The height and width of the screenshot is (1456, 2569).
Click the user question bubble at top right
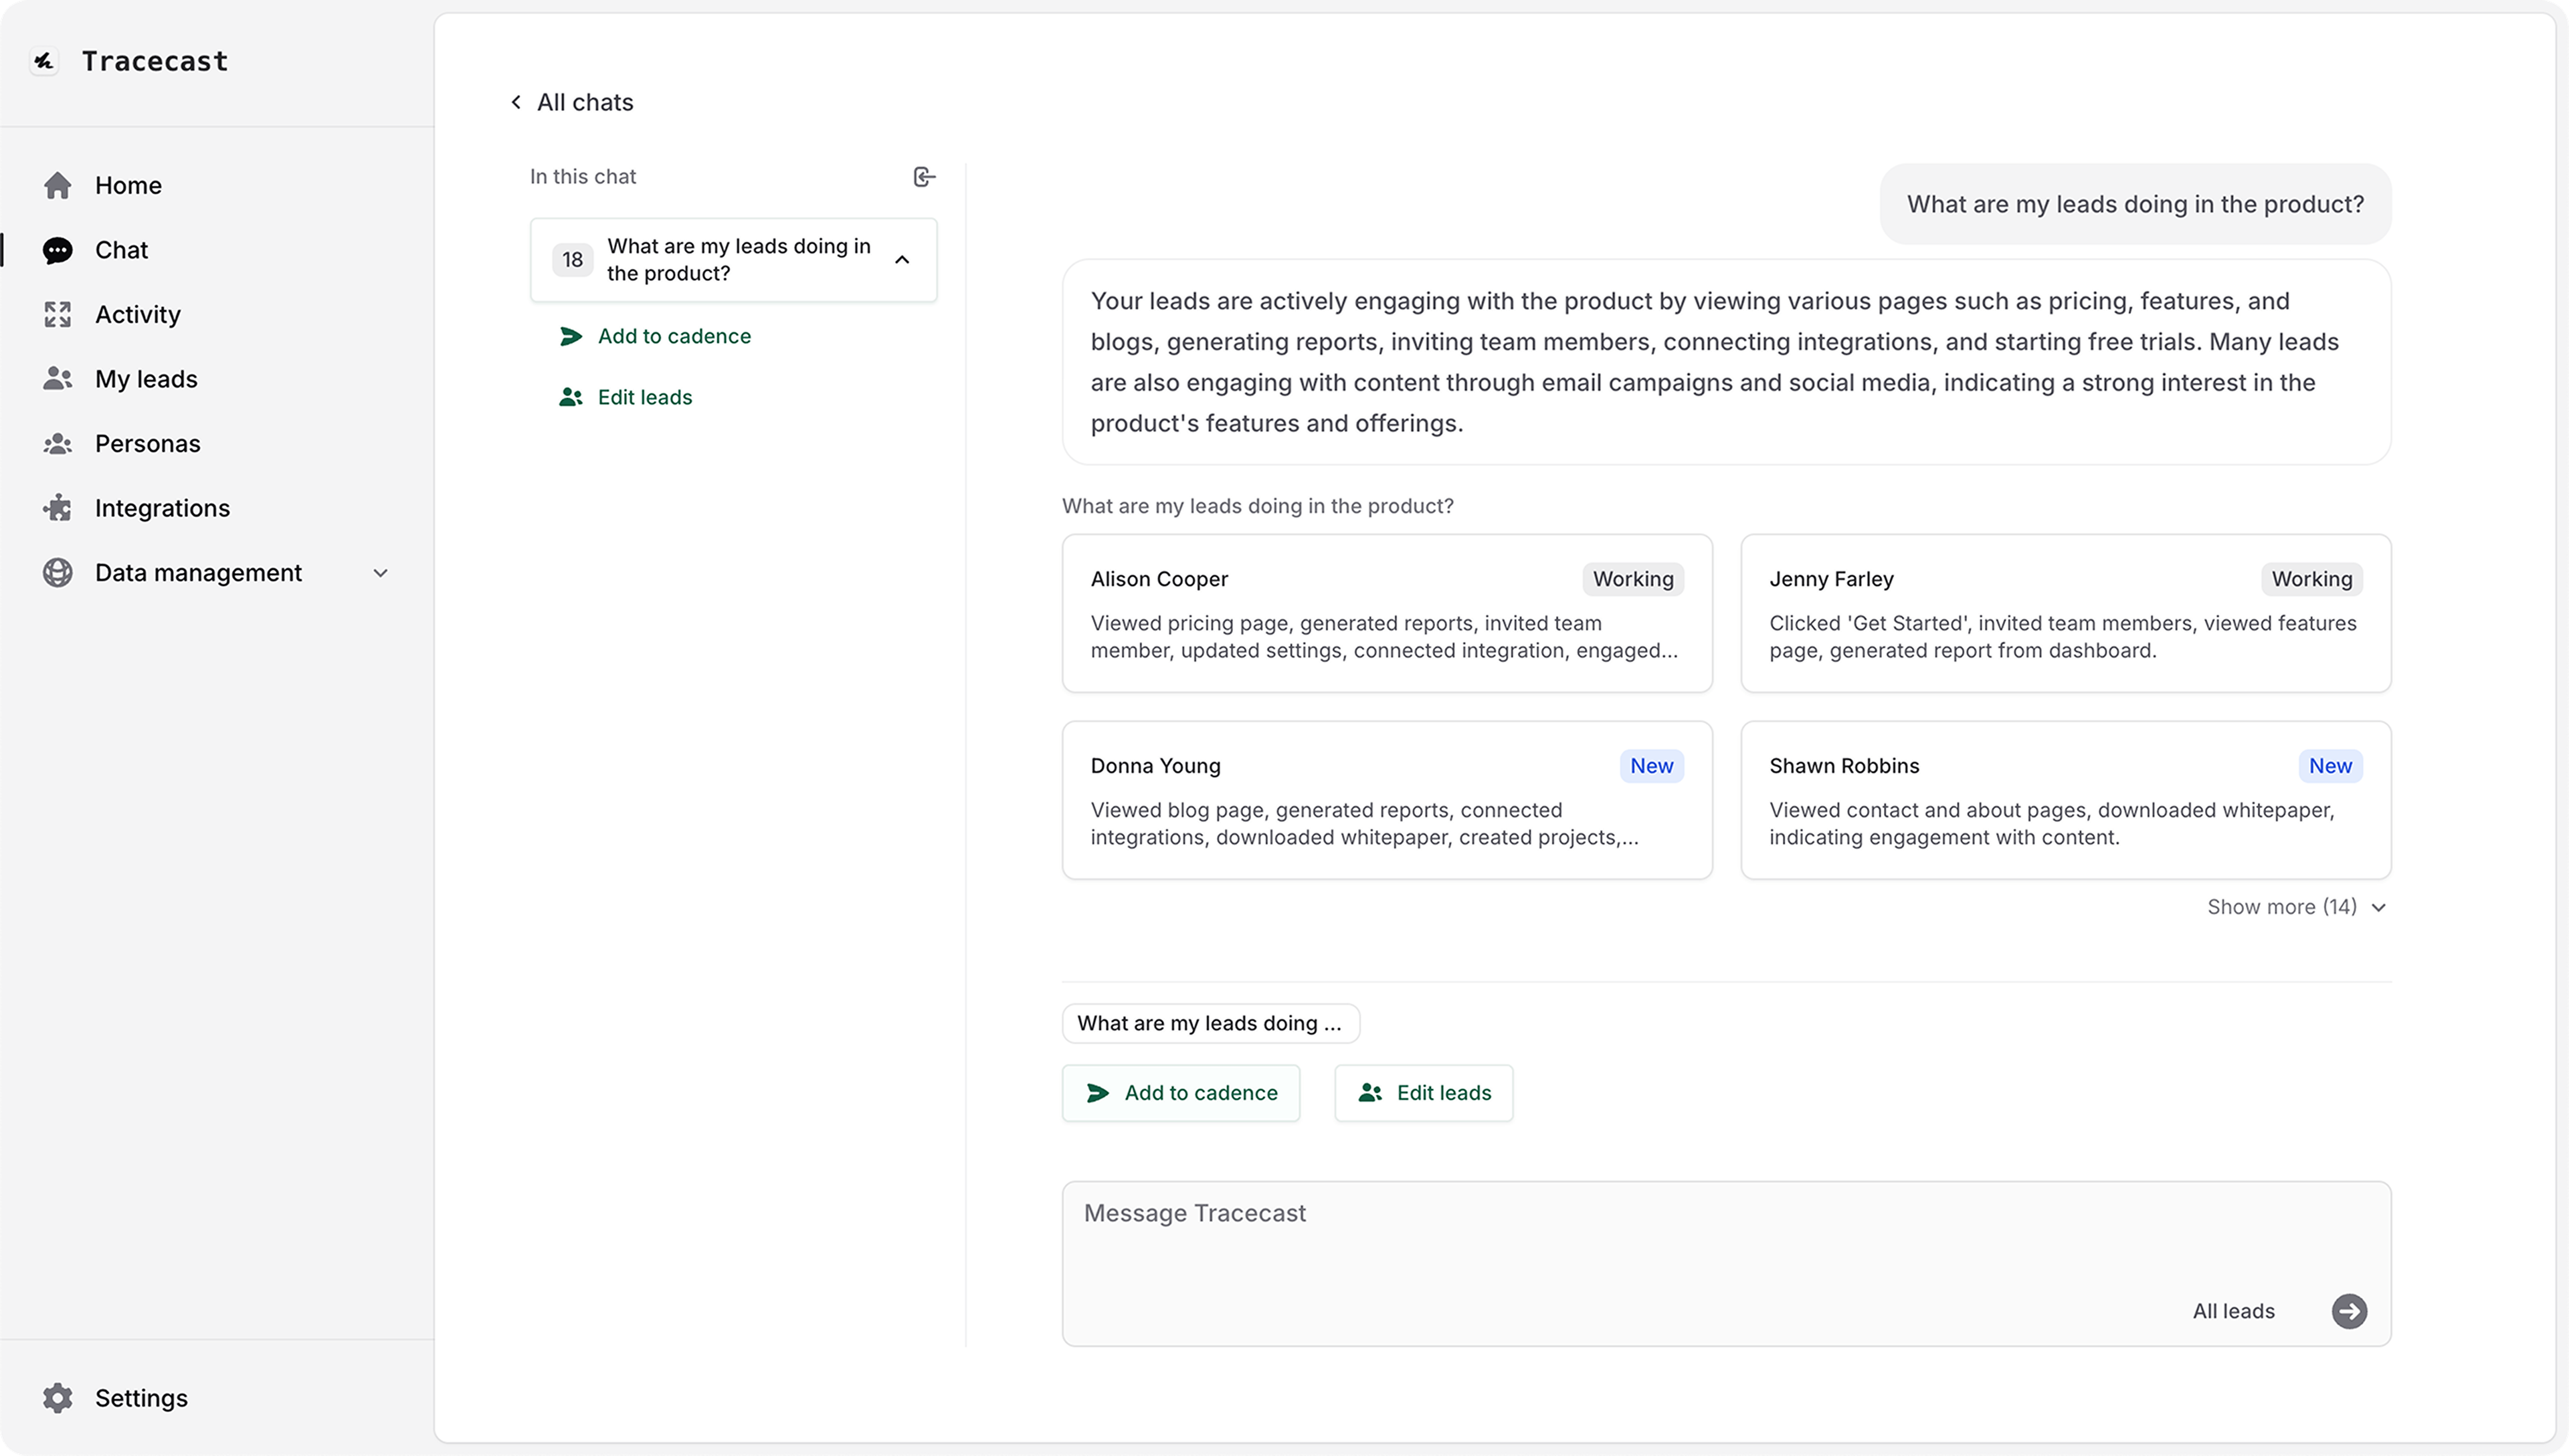pos(2135,204)
